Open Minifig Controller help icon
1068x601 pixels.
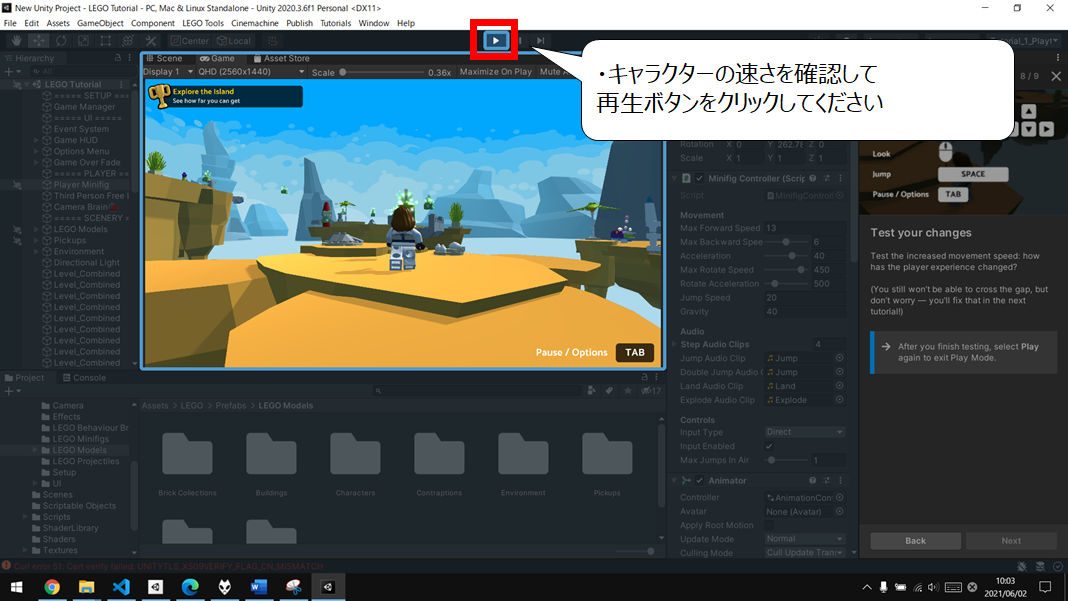tap(813, 179)
